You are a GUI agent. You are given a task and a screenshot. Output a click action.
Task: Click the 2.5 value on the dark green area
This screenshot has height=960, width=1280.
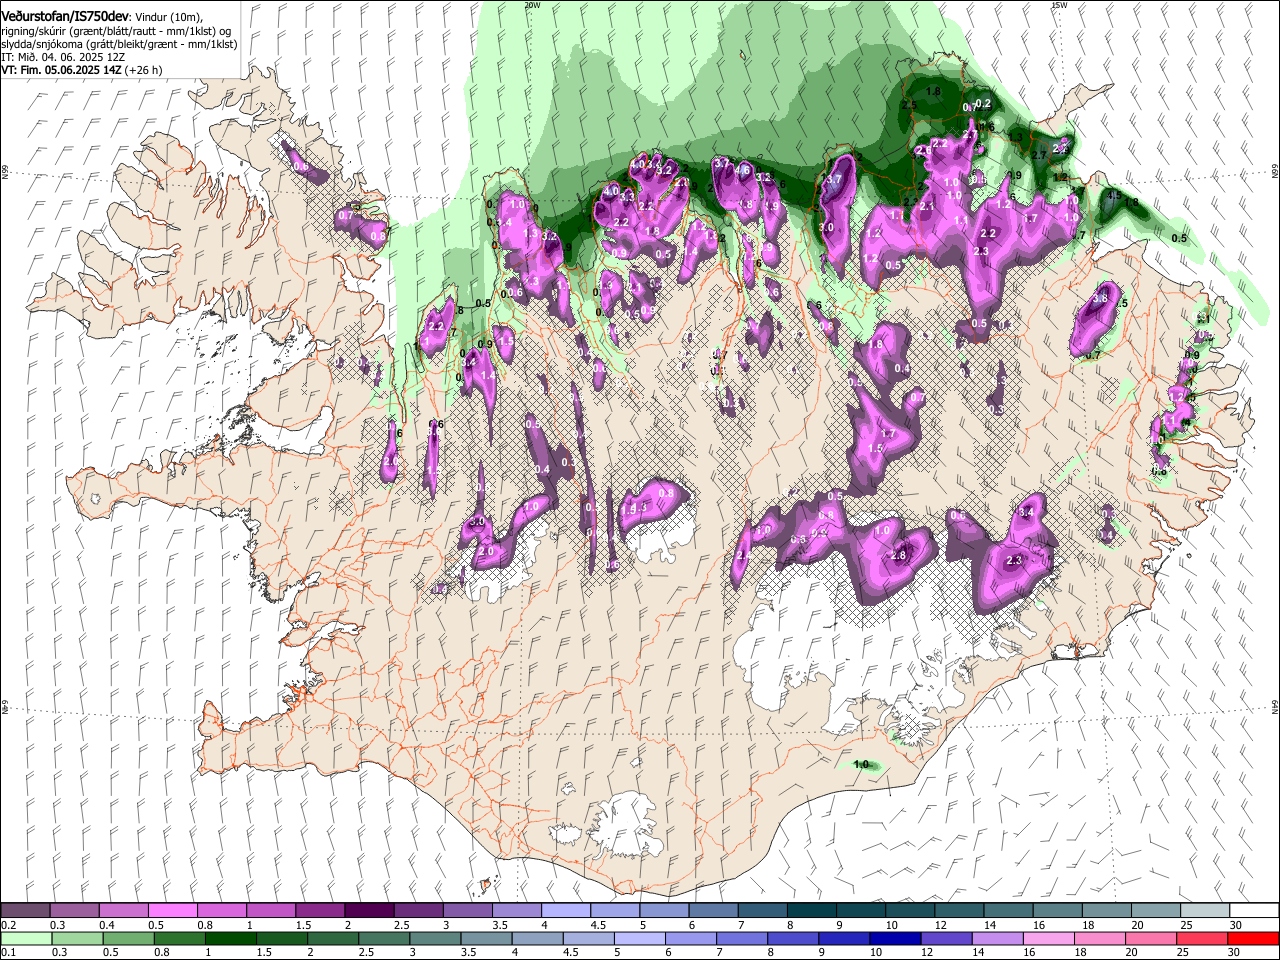click(x=910, y=105)
